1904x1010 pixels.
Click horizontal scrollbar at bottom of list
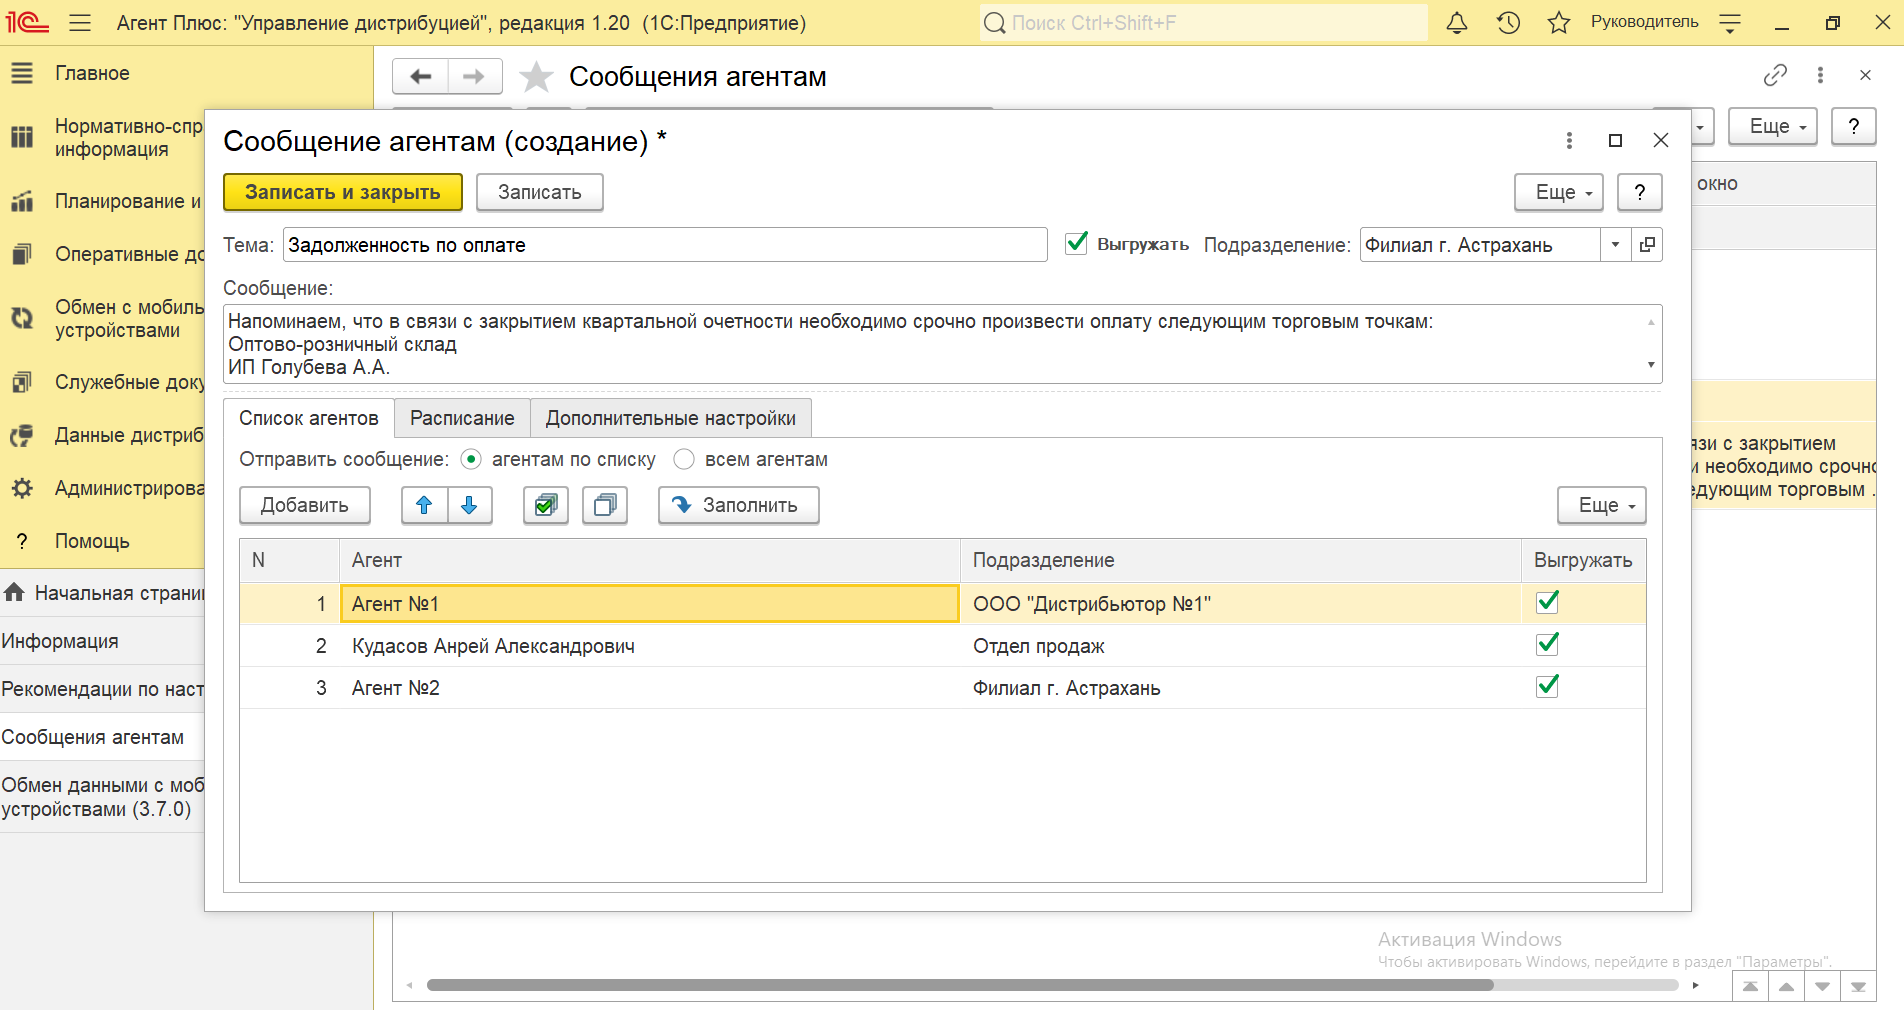[960, 985]
